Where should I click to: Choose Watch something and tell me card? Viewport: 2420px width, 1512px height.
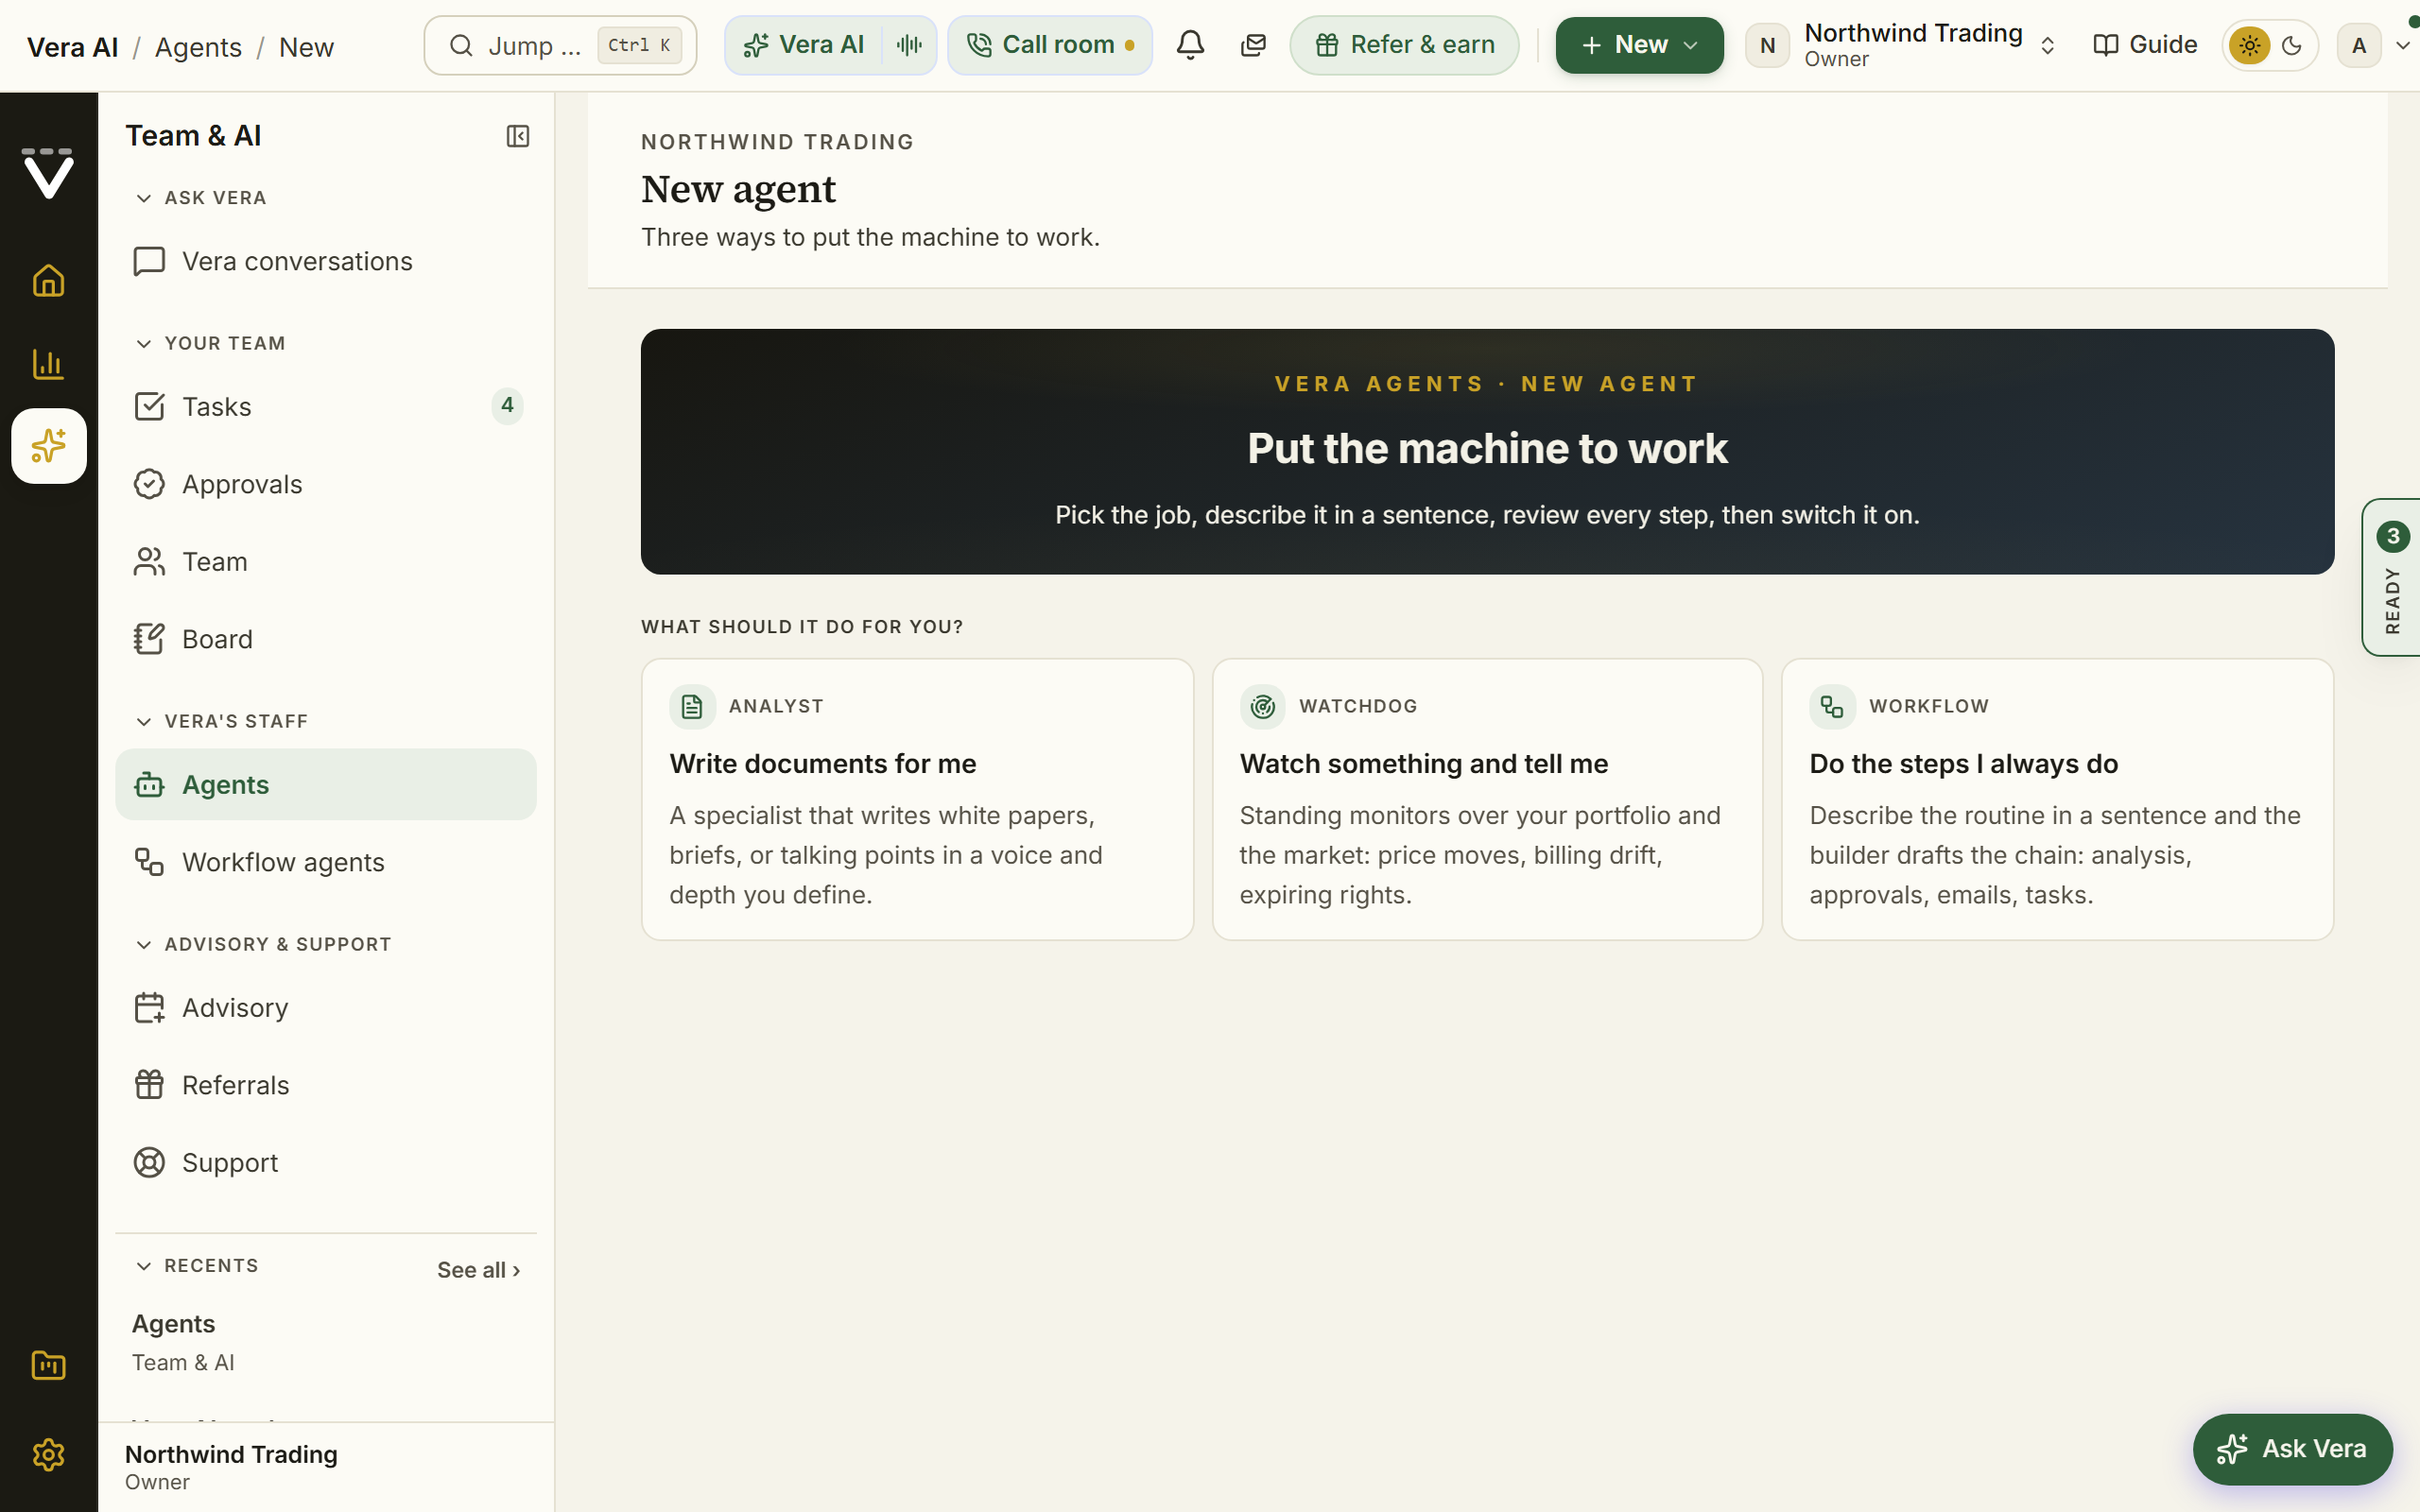(1487, 799)
